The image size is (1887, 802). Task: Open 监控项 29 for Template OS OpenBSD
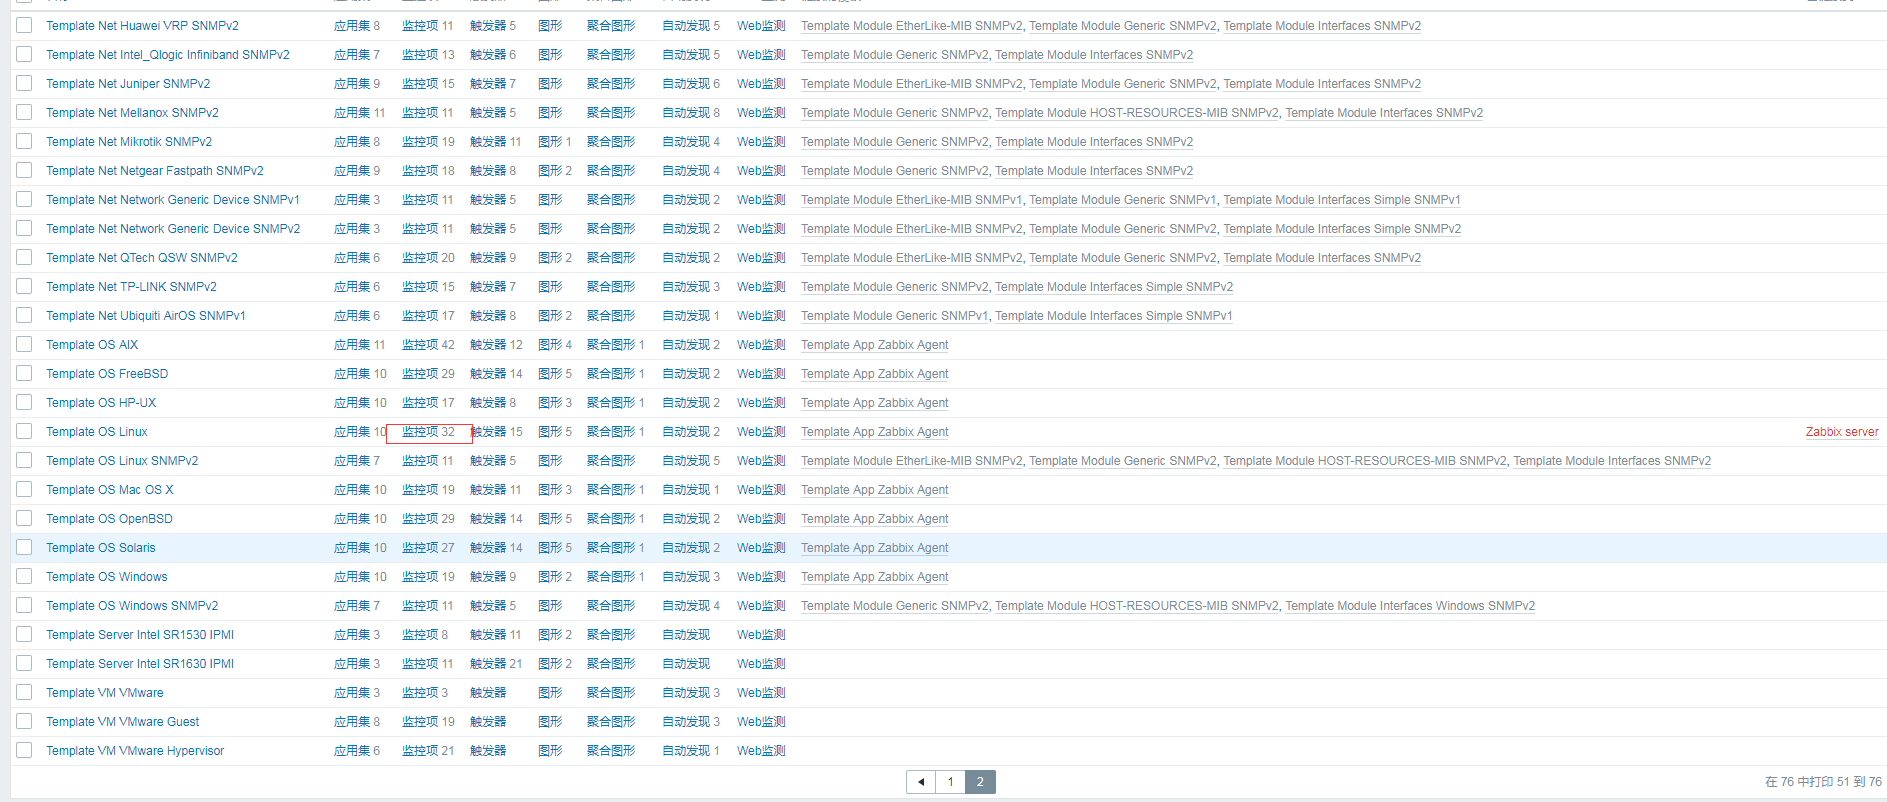[428, 519]
